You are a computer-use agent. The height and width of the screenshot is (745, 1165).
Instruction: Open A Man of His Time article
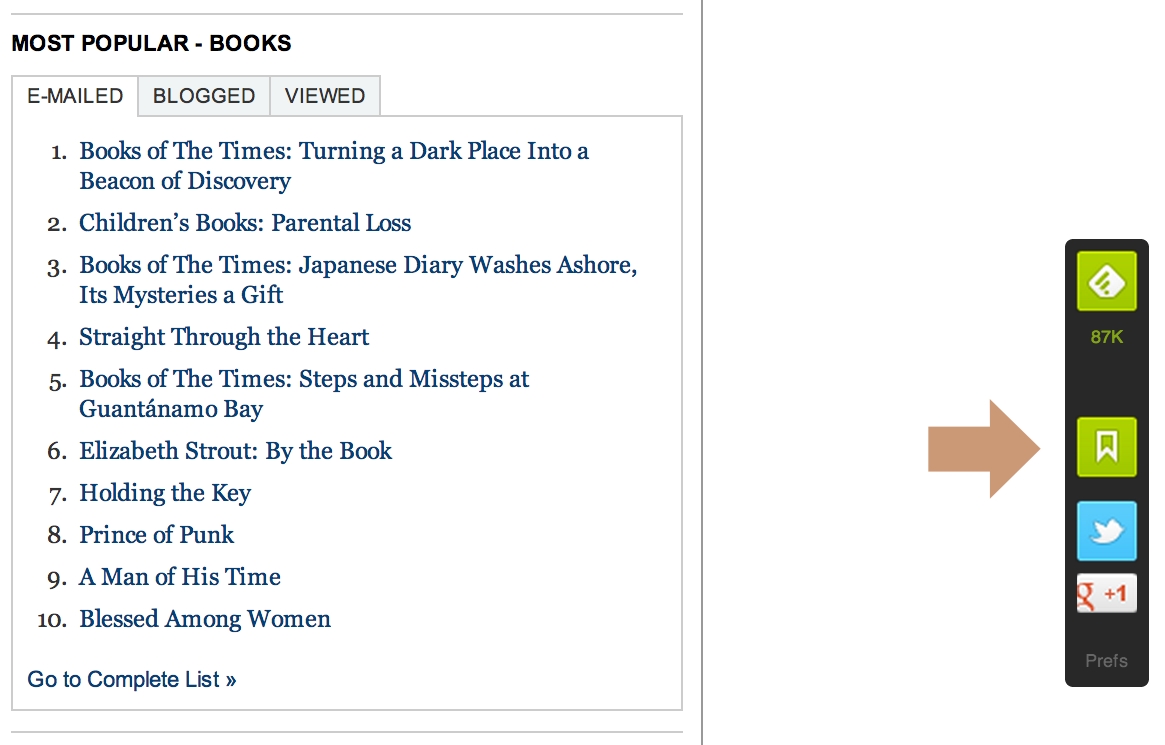(180, 577)
